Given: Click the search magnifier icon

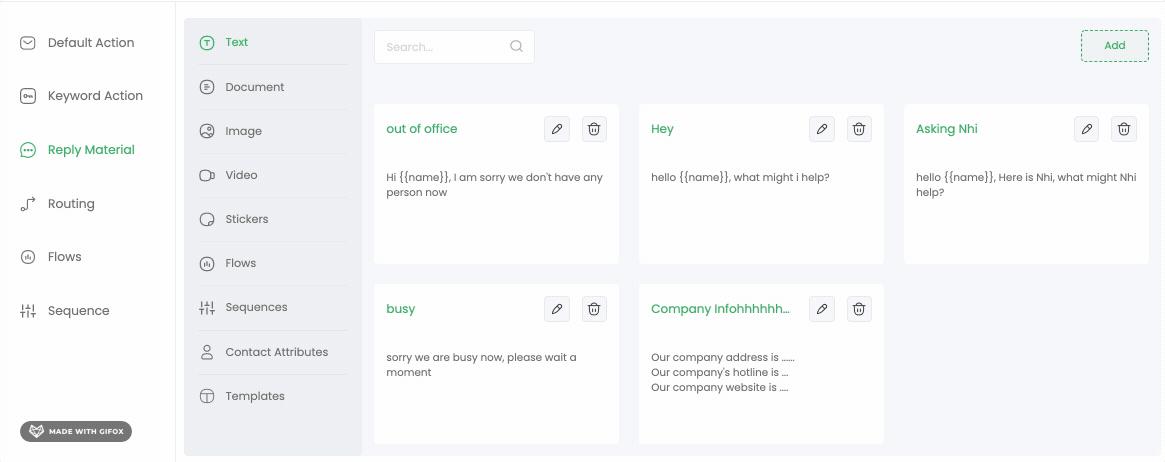Looking at the screenshot, I should click(516, 47).
